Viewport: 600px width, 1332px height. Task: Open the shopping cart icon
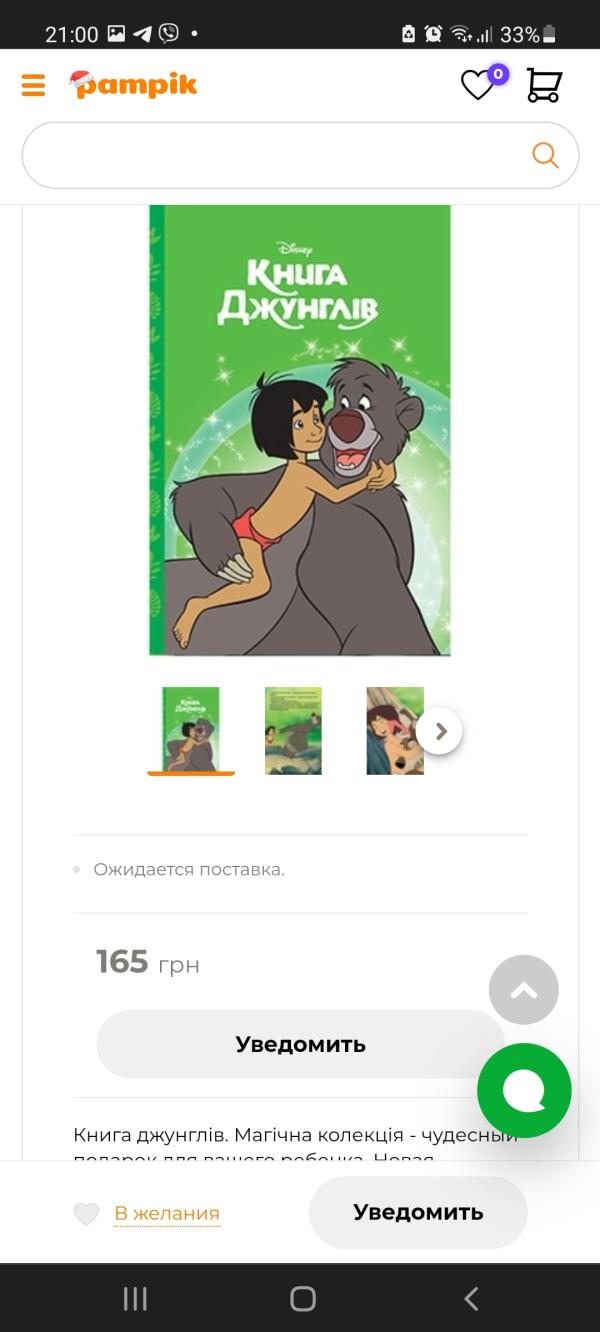pyautogui.click(x=544, y=85)
